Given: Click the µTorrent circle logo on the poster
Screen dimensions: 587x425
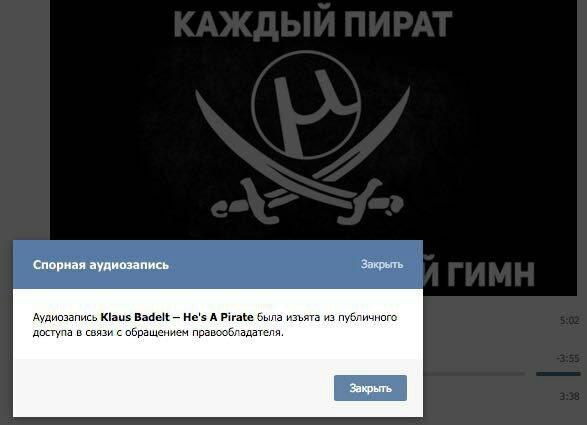Looking at the screenshot, I should 306,106.
